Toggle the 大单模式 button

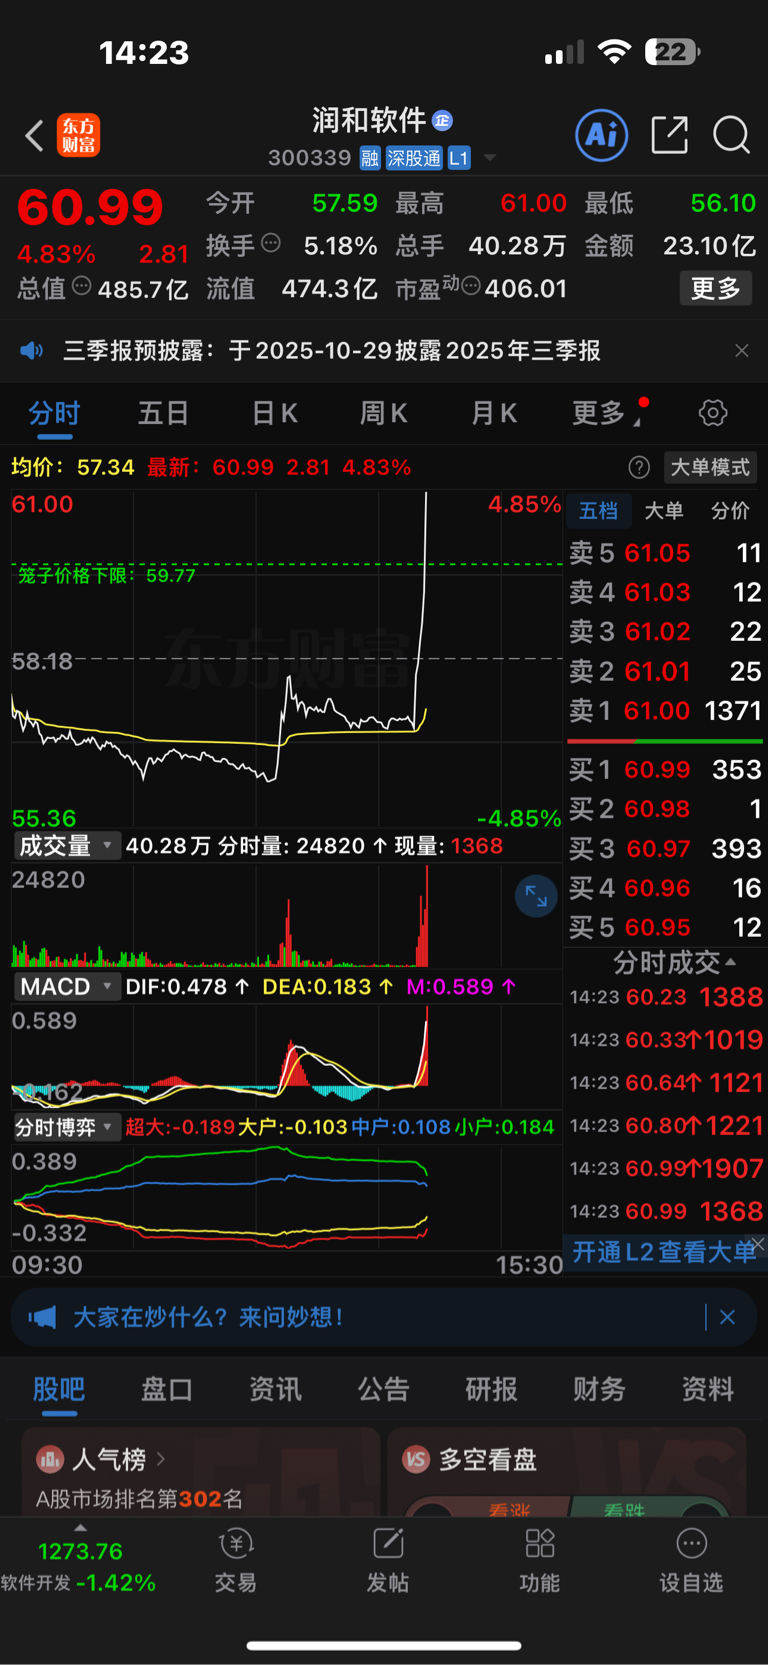point(710,467)
